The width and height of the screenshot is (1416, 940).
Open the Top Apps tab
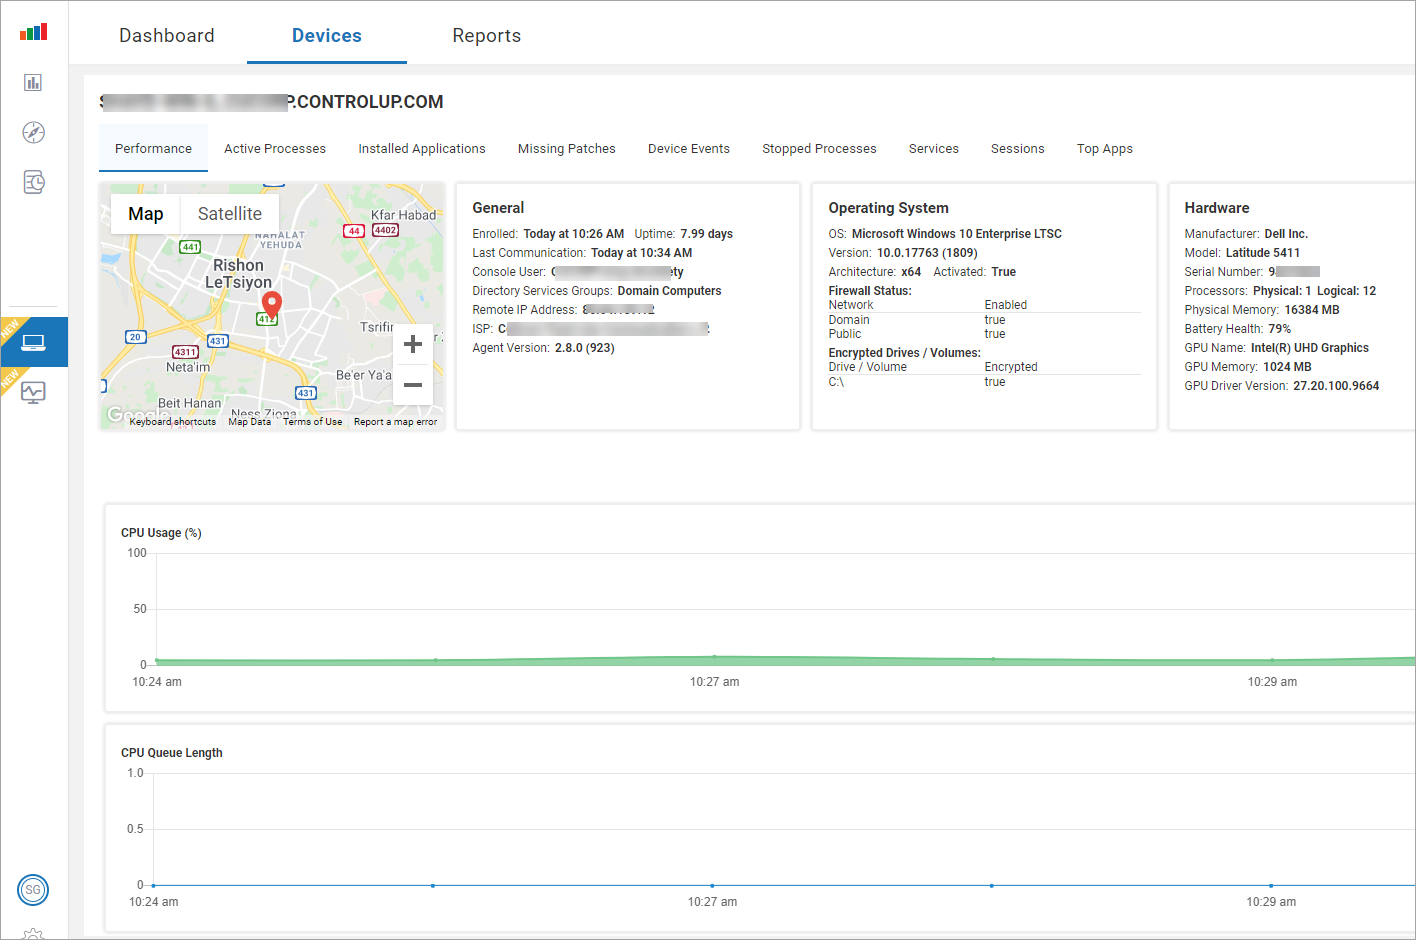click(1105, 148)
